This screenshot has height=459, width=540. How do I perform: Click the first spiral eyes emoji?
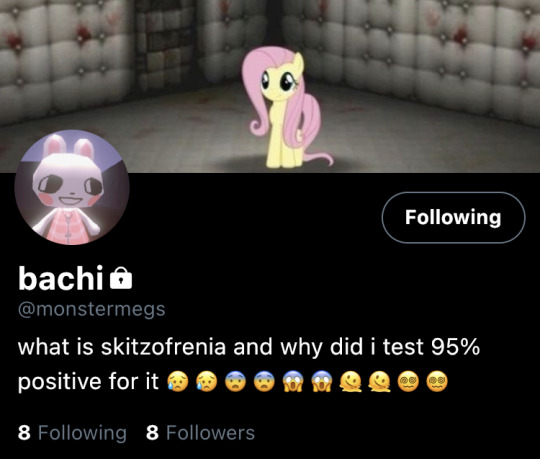coord(408,382)
